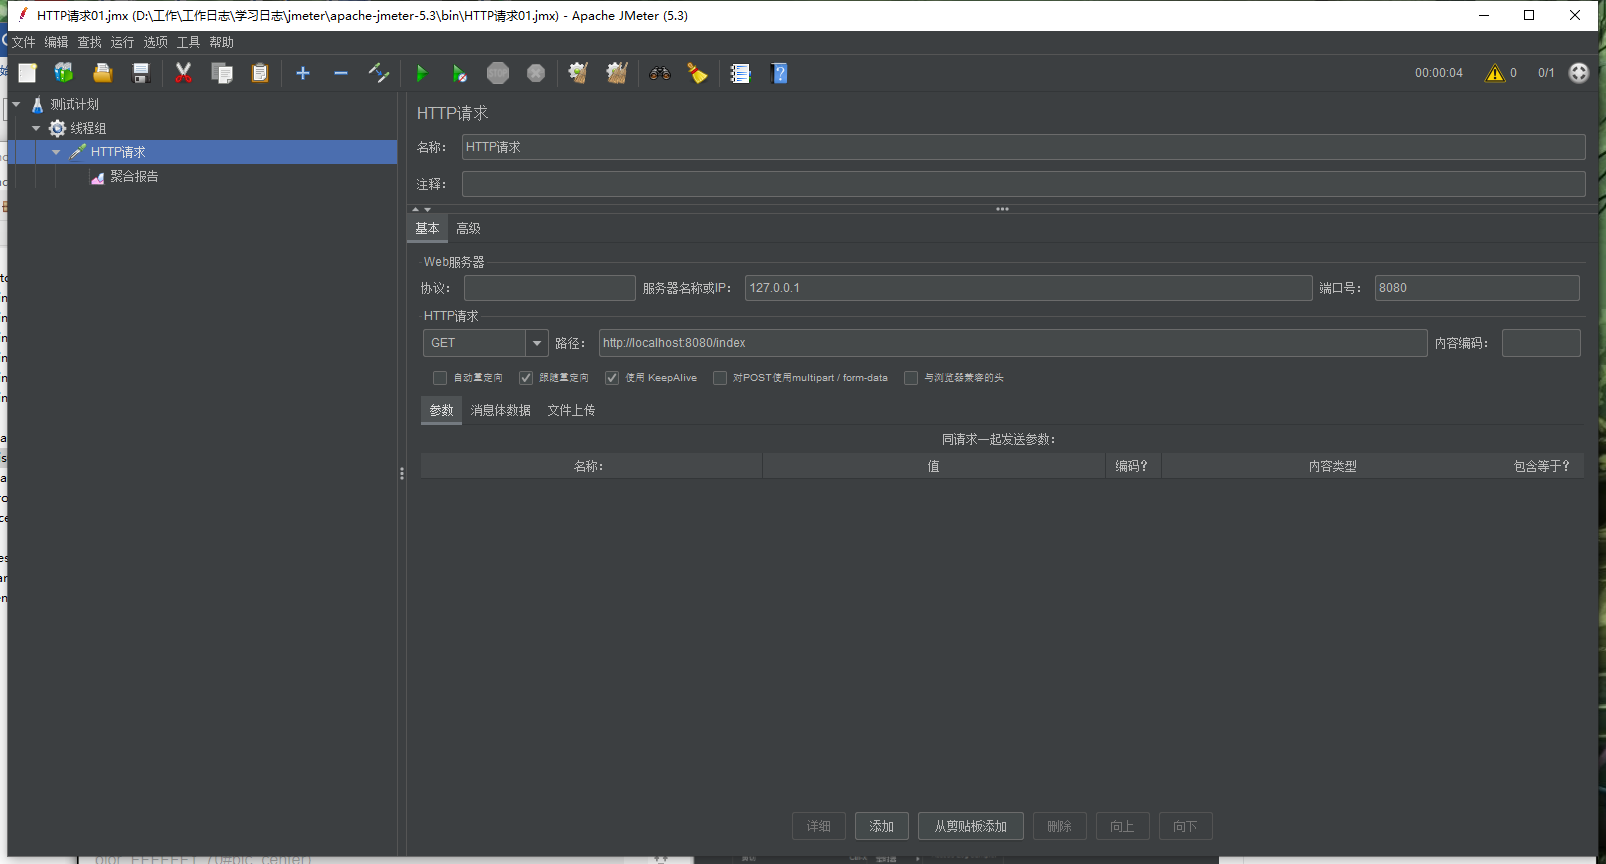Screen dimensions: 1606x864
Task: Click the 值 column header
Action: (x=934, y=466)
